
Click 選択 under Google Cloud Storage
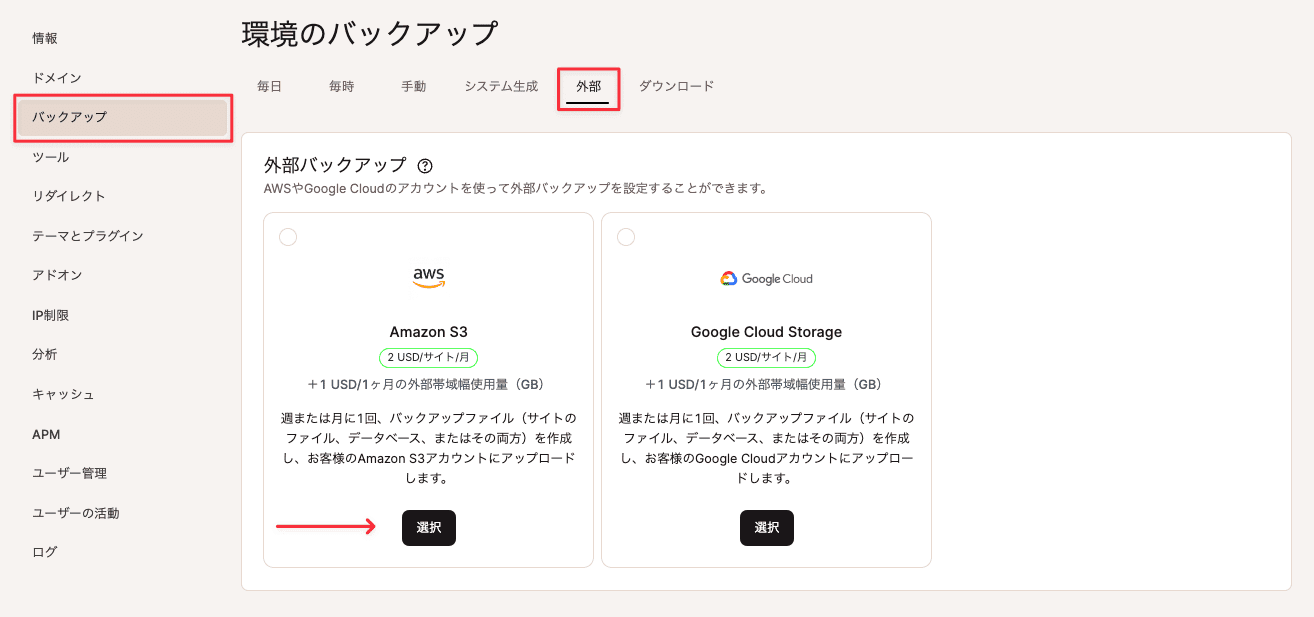[766, 527]
